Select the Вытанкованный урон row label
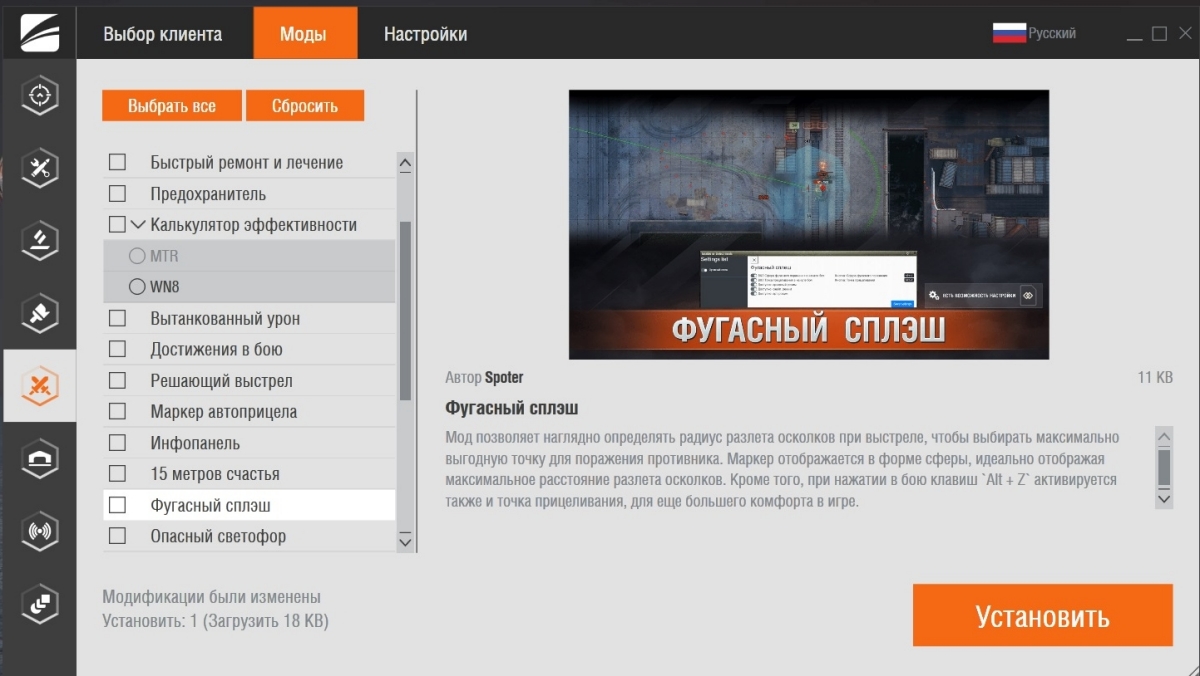 [225, 318]
